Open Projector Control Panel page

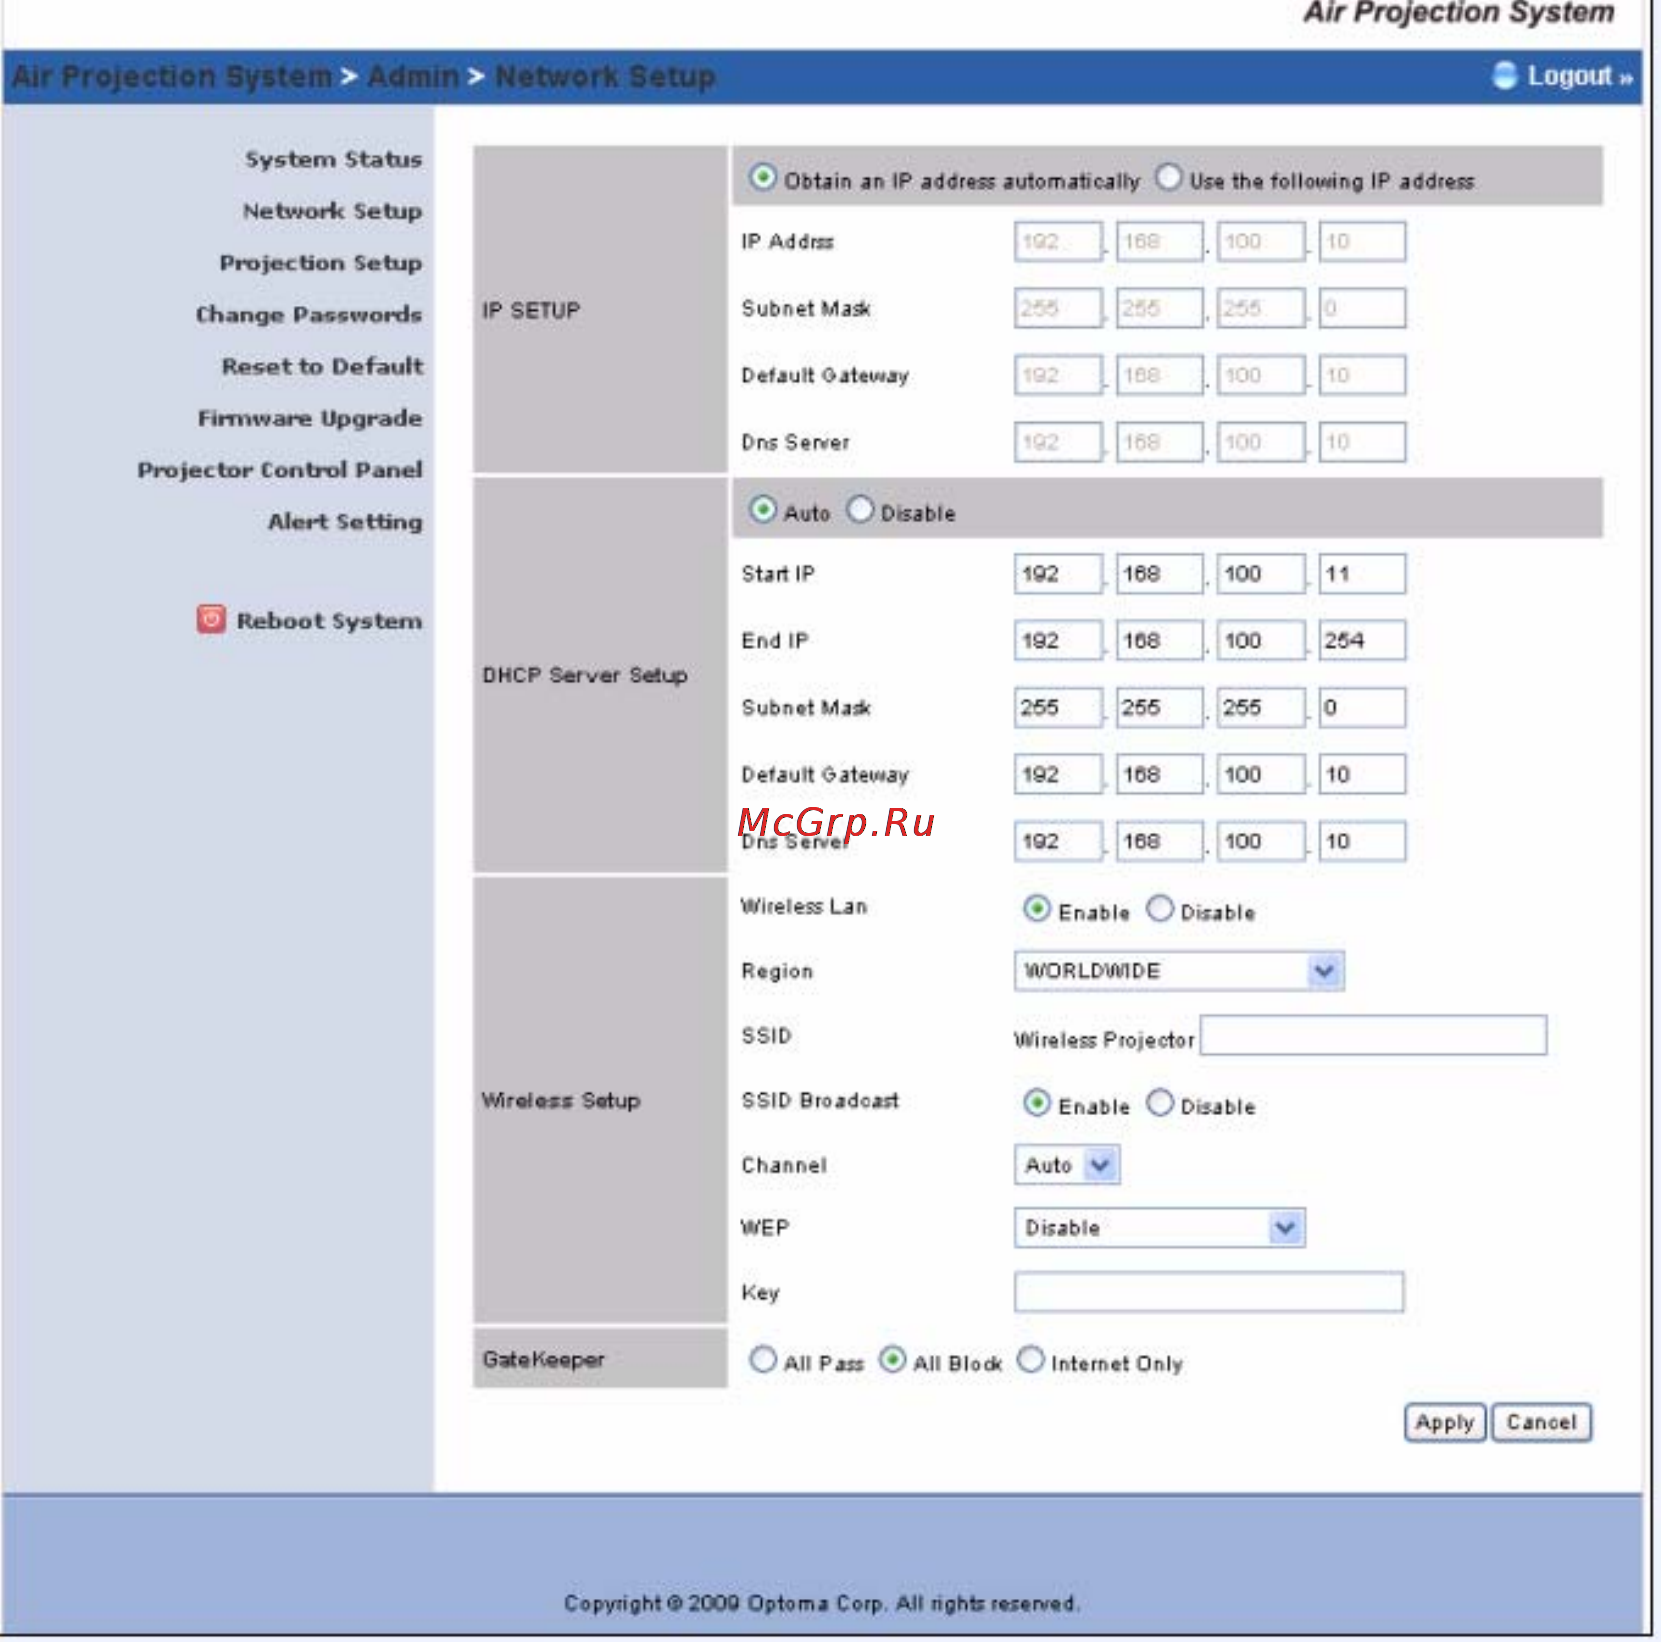(280, 470)
